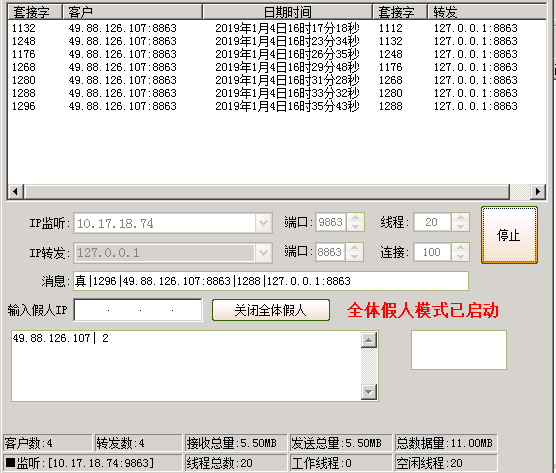The image size is (556, 473).
Task: Sort by the 日期时间 column header
Action: point(288,12)
